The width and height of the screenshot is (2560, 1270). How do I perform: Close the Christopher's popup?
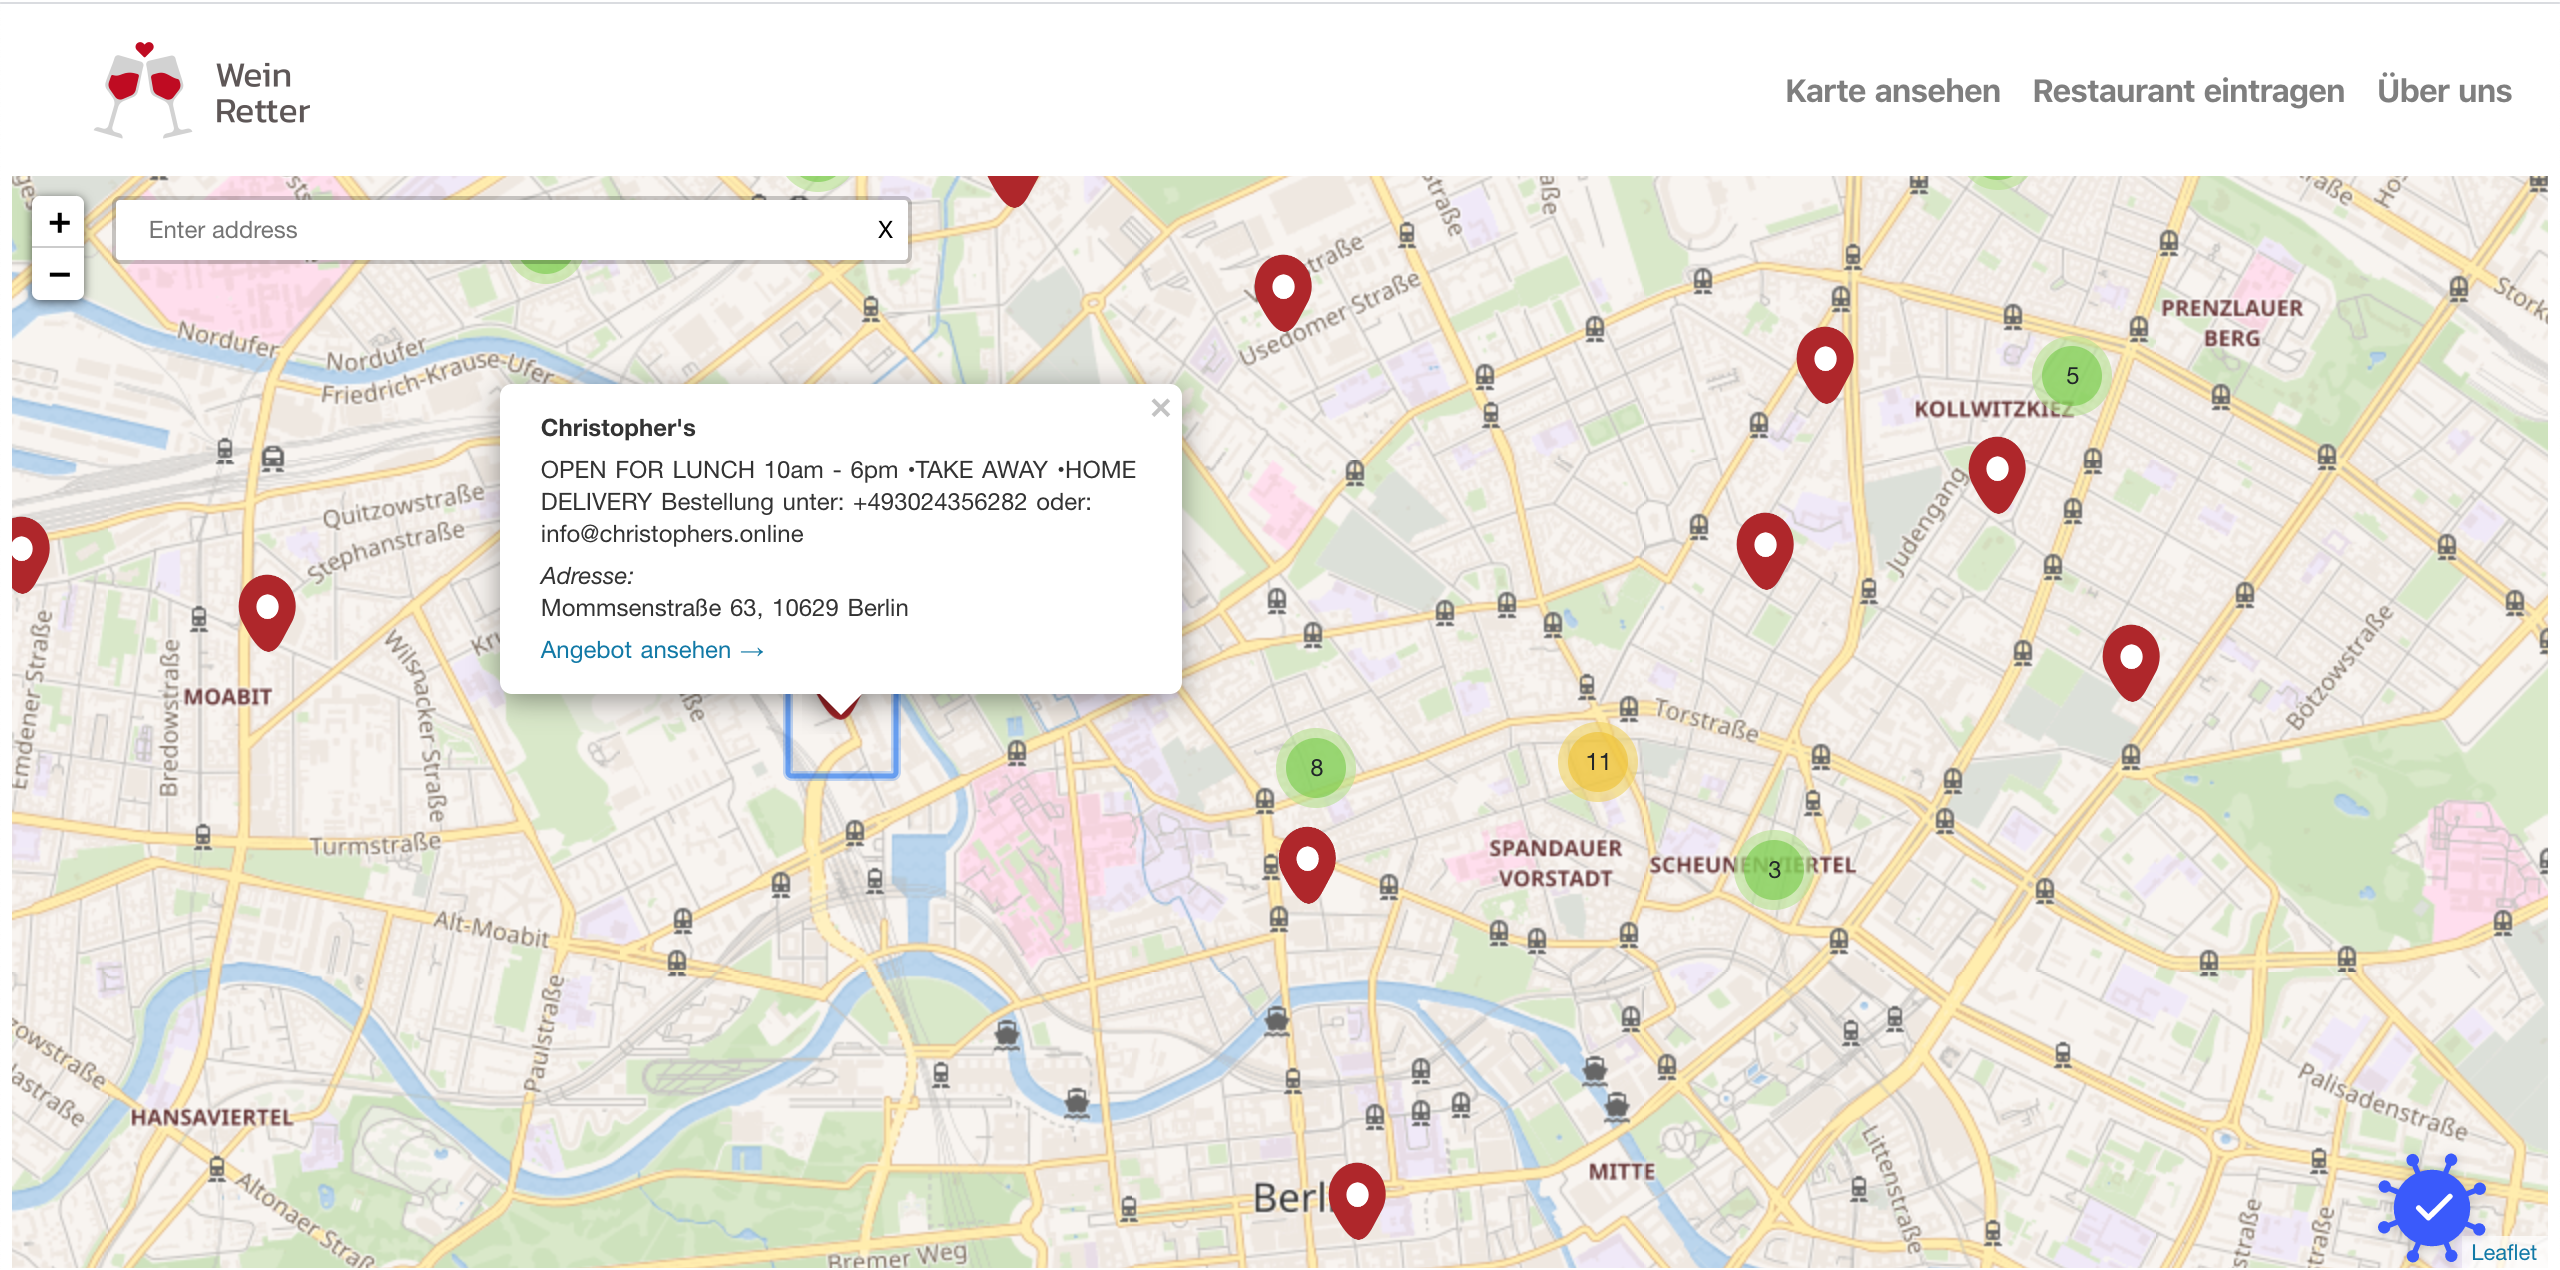[x=1160, y=408]
